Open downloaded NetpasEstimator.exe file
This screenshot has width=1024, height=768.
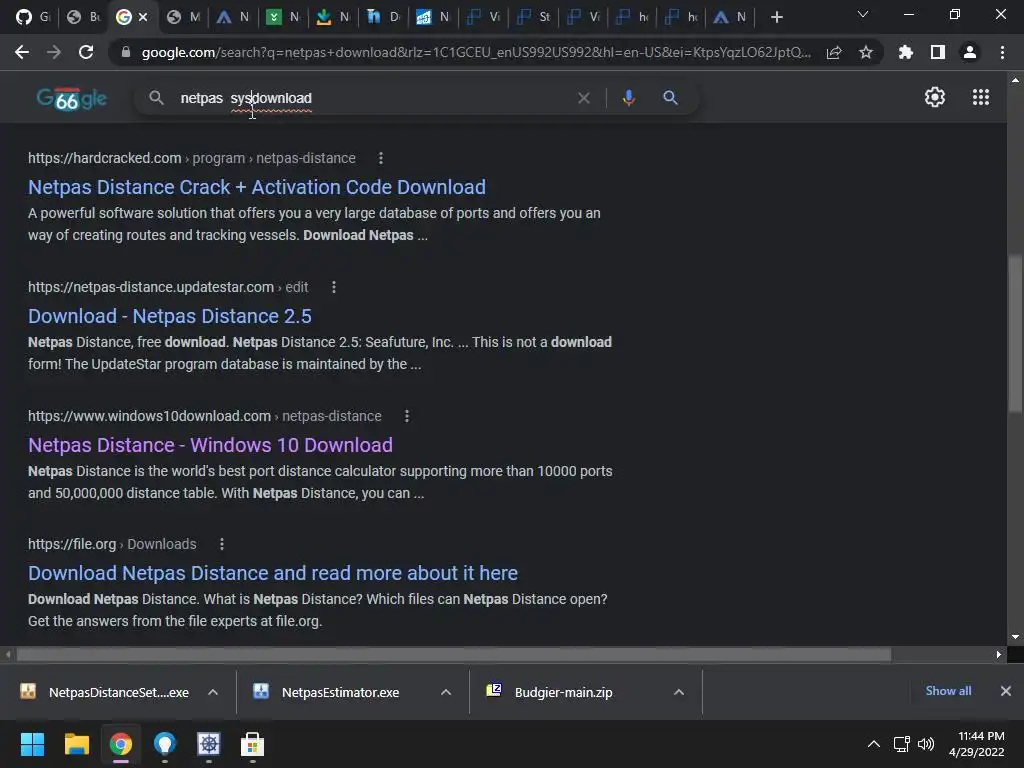click(327, 692)
